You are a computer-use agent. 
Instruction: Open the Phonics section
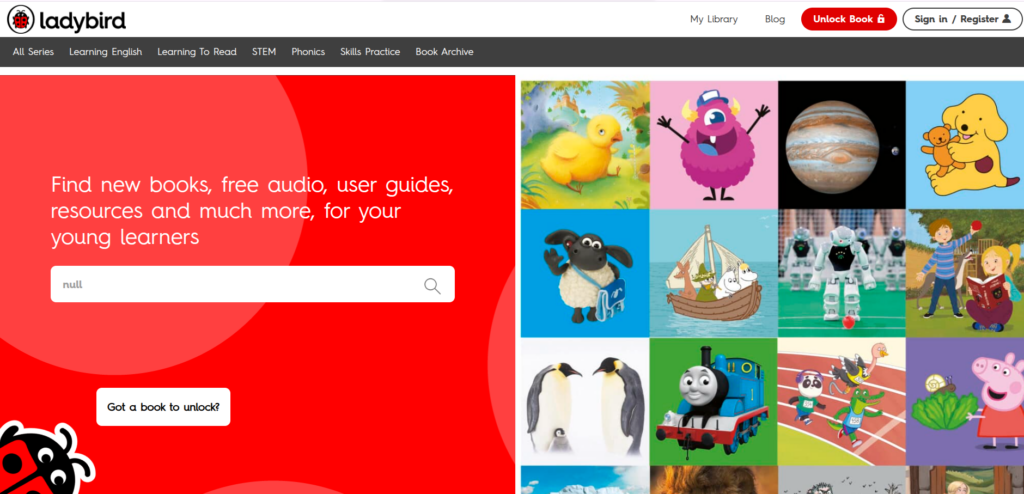pyautogui.click(x=308, y=52)
